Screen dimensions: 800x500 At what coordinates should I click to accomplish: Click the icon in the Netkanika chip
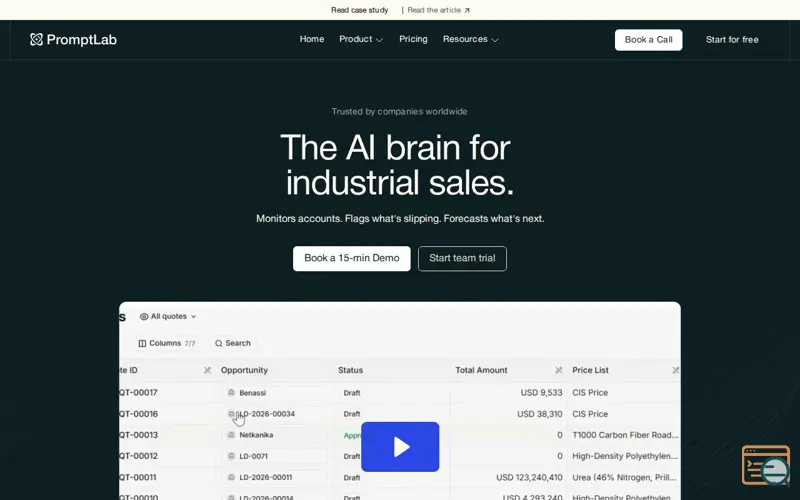point(231,435)
